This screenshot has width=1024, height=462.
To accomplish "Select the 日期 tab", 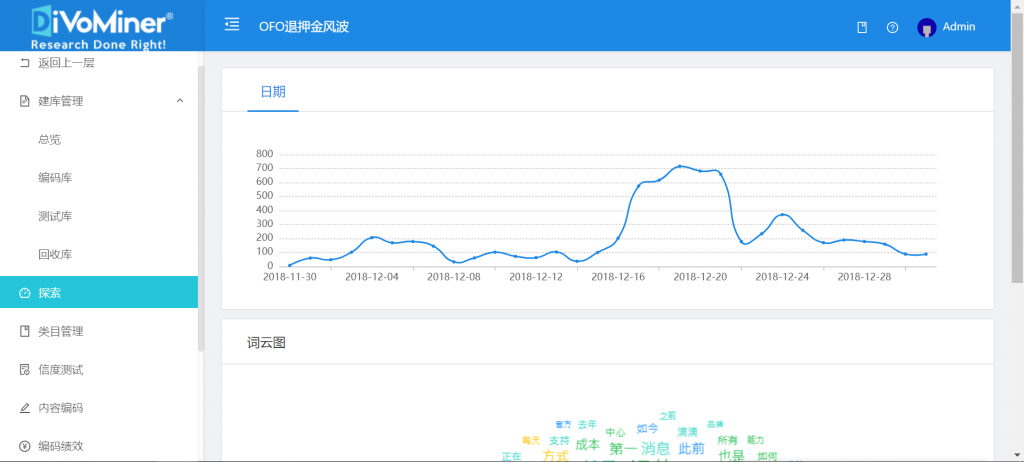I will 273,91.
